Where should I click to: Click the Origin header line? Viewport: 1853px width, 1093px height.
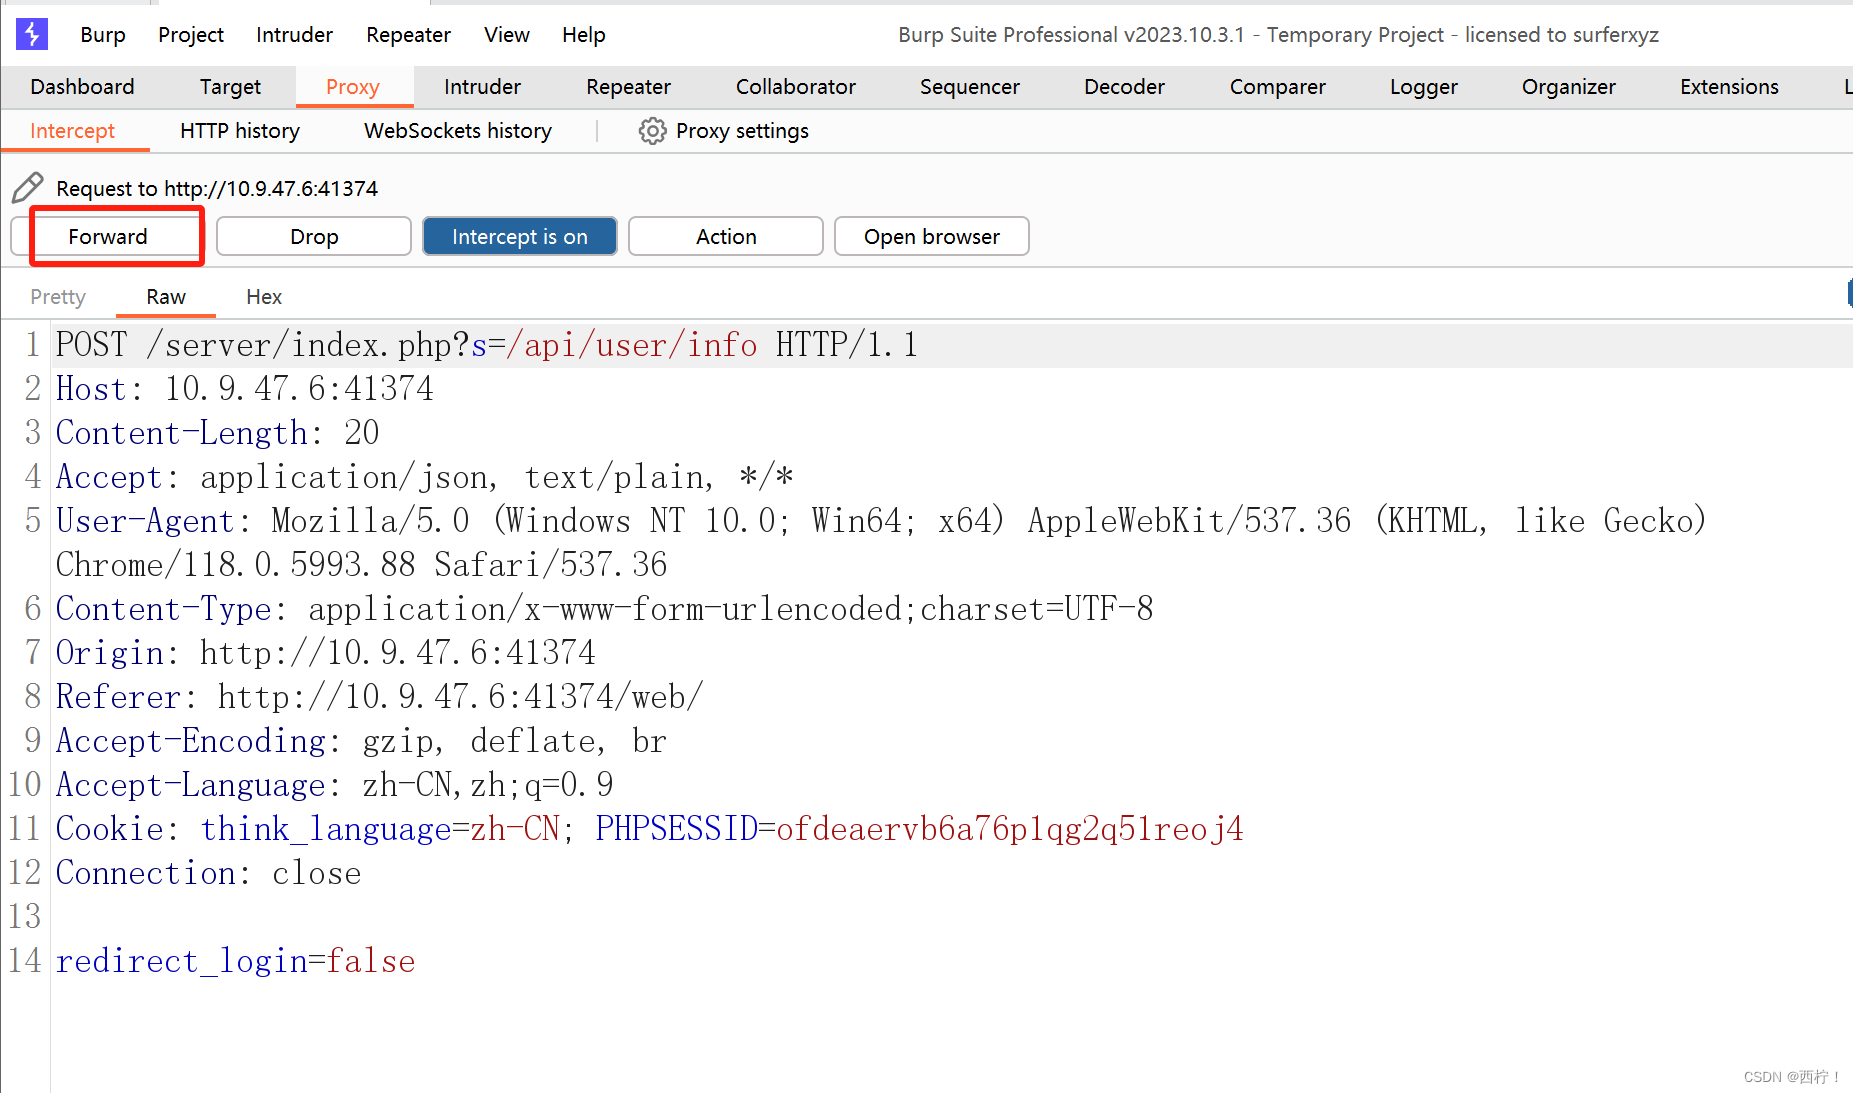click(326, 653)
